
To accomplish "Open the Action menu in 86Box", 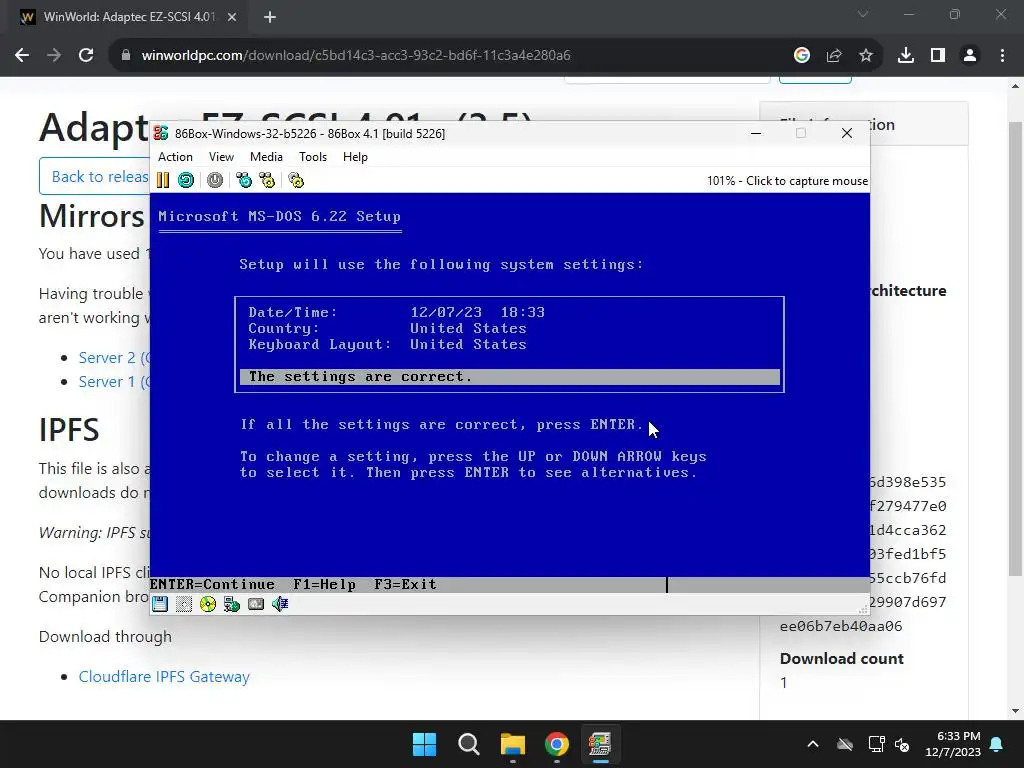I will (x=175, y=157).
